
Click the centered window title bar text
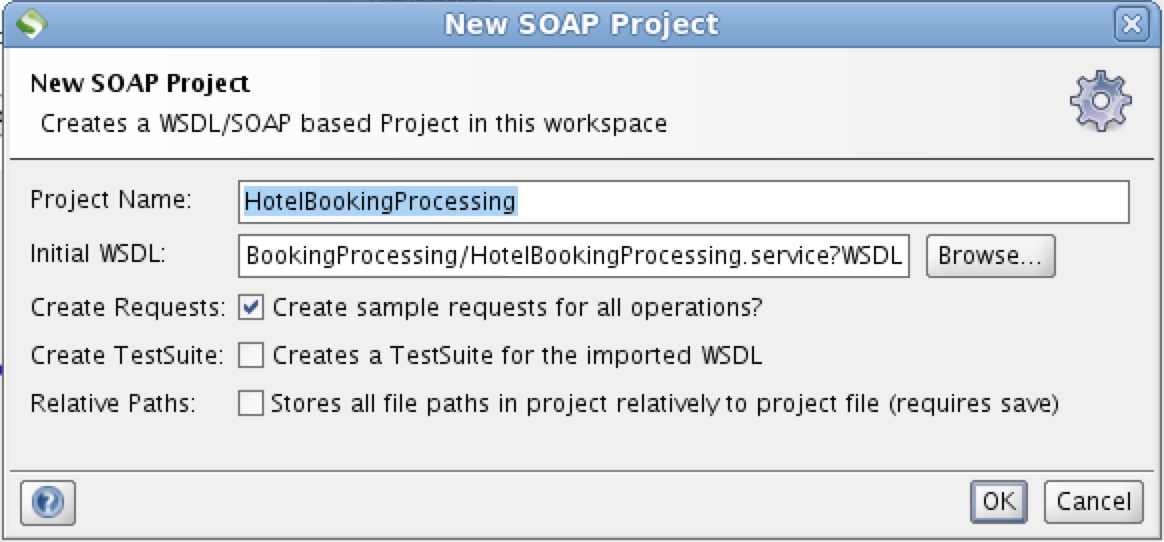click(581, 23)
